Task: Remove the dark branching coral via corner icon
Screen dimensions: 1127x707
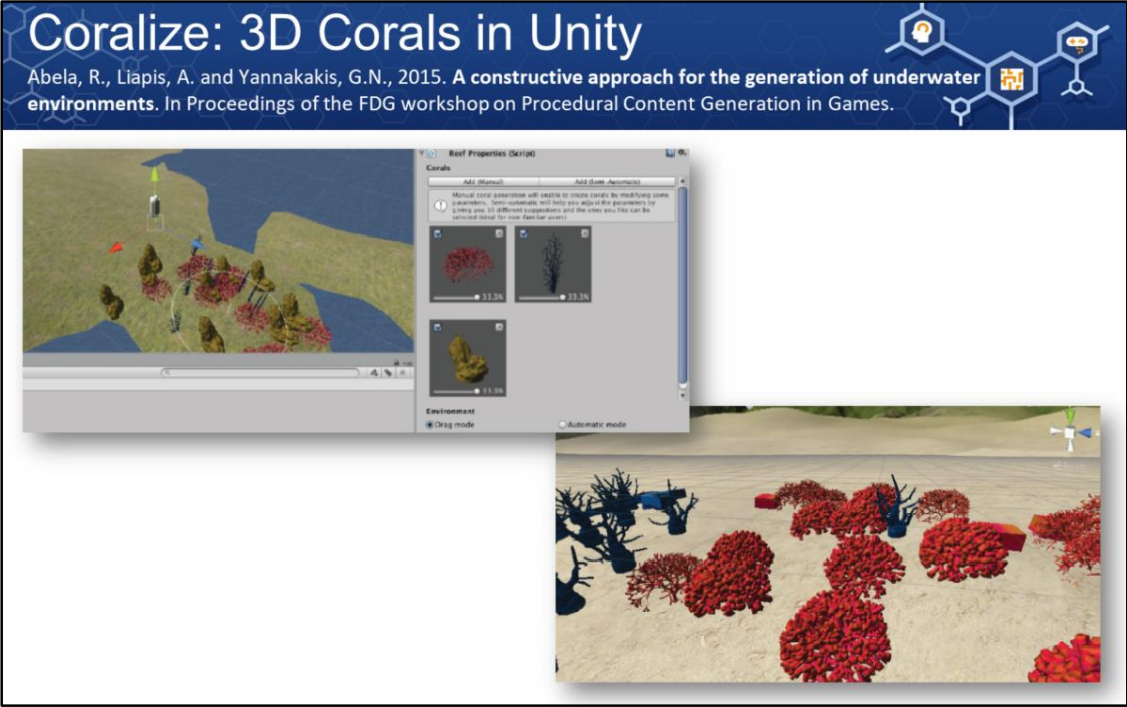Action: [x=585, y=234]
